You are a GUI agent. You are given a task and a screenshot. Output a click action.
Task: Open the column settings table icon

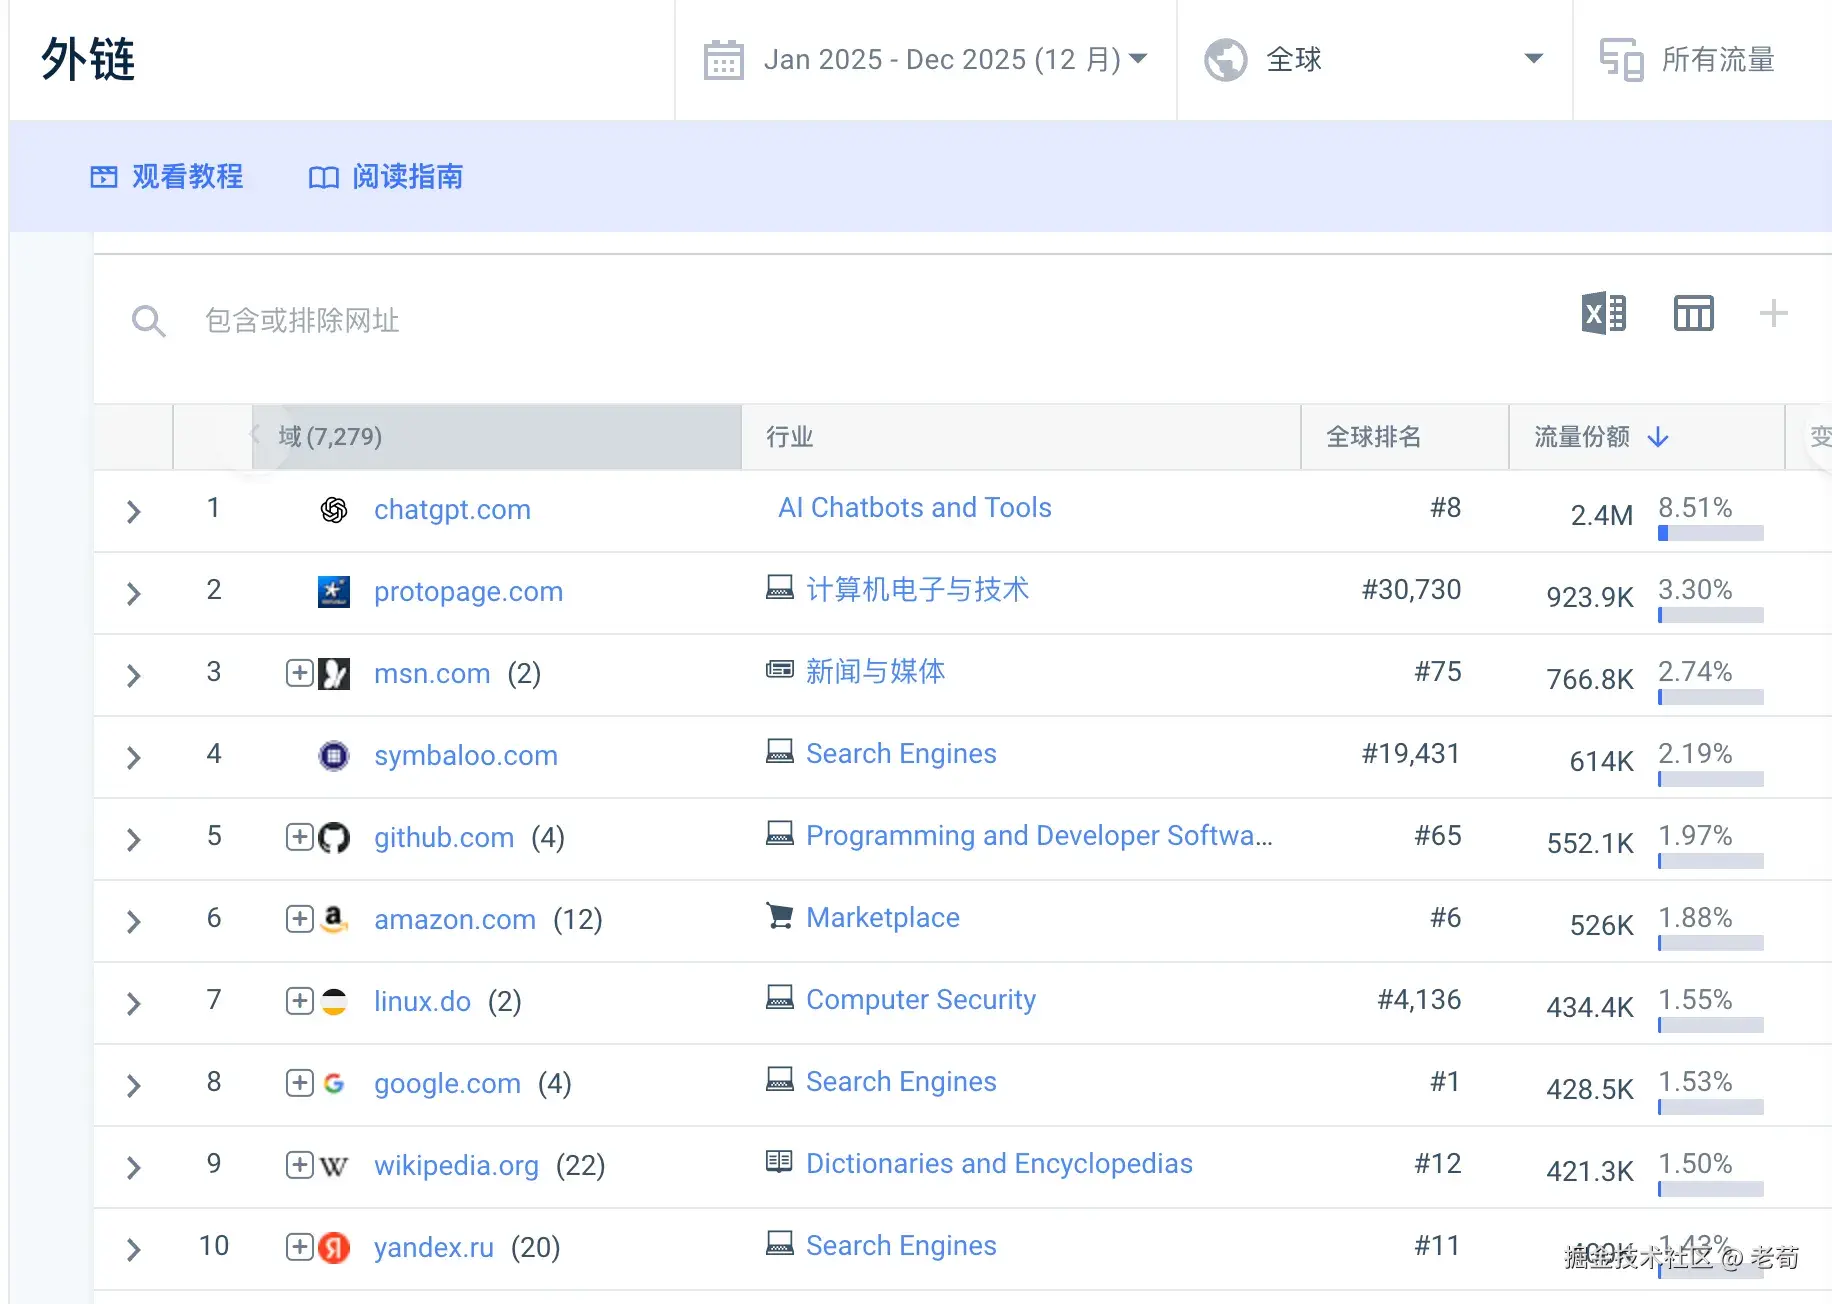[1693, 314]
